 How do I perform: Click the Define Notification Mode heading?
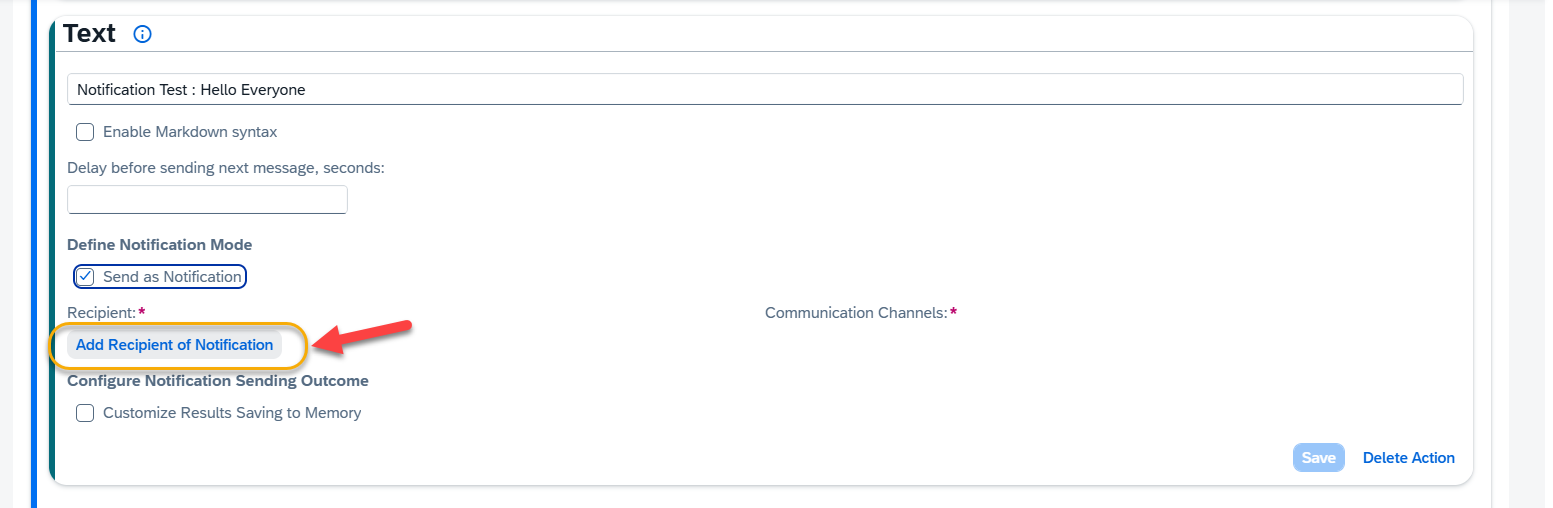[x=159, y=245]
